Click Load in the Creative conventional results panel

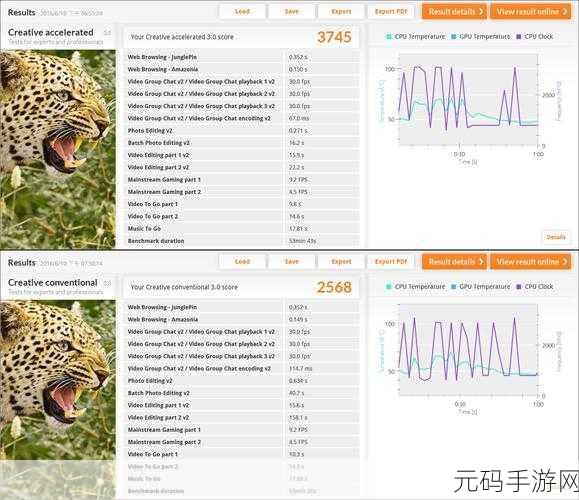[242, 261]
